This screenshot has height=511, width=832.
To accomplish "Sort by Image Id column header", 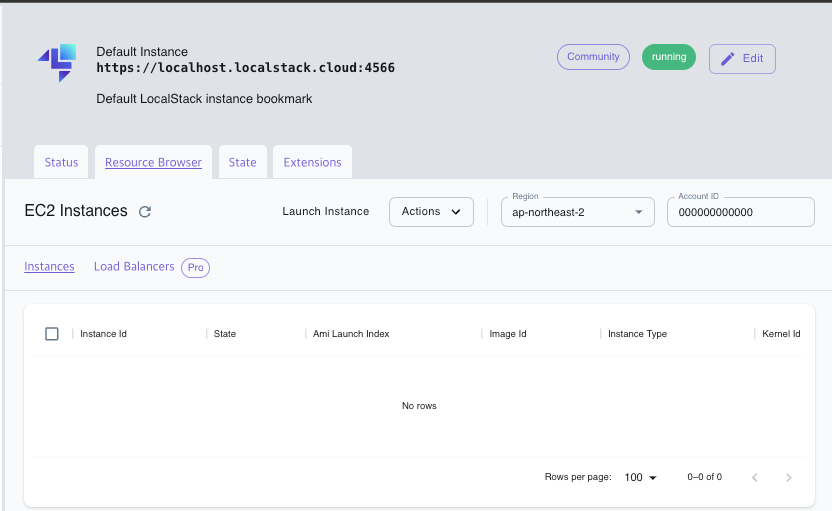I will pyautogui.click(x=508, y=334).
